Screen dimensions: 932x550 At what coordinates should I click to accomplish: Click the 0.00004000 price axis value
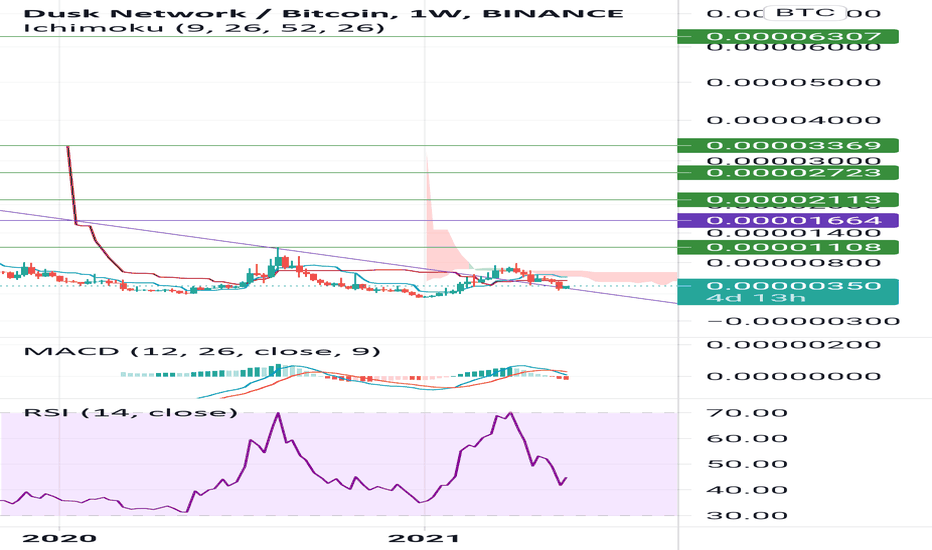pos(794,120)
